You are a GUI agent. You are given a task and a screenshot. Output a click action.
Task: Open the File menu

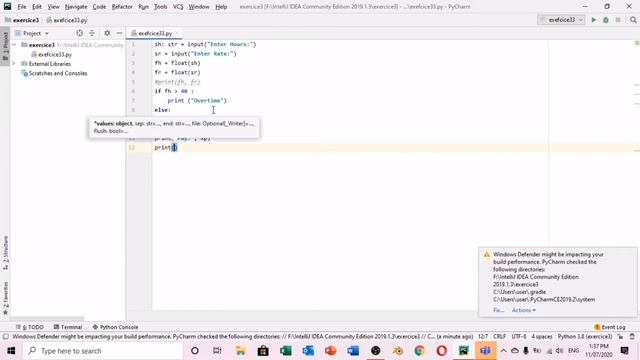coord(22,7)
